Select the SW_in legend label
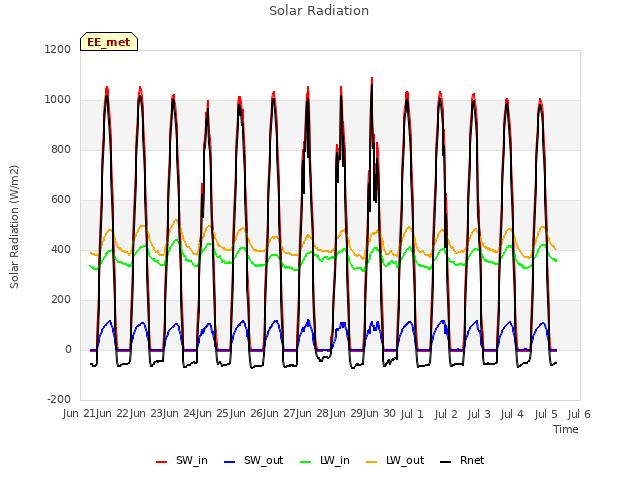This screenshot has width=640, height=480. click(x=192, y=460)
